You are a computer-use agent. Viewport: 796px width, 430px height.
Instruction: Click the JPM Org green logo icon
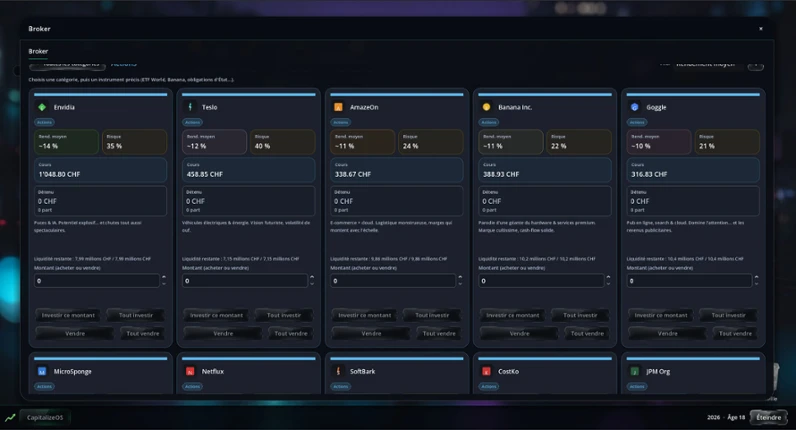[635, 372]
